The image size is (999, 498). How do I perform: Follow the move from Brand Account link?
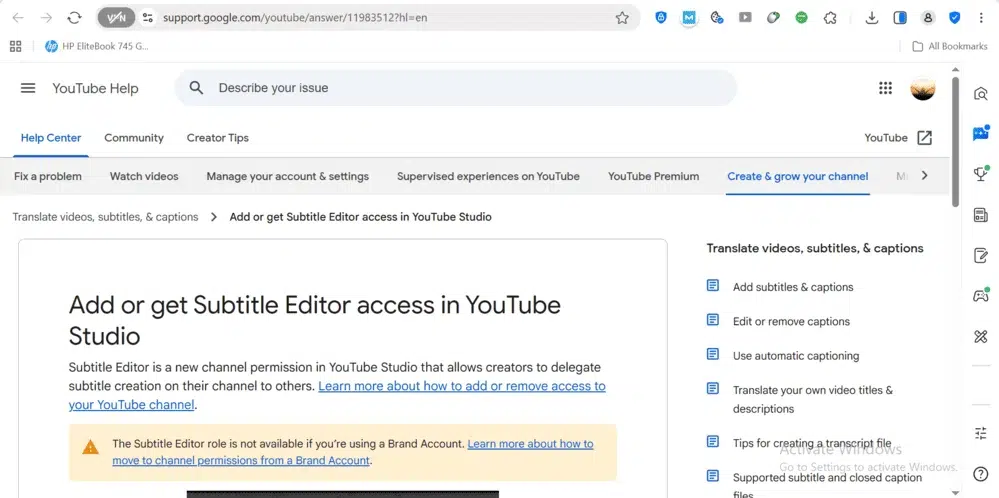(x=353, y=452)
